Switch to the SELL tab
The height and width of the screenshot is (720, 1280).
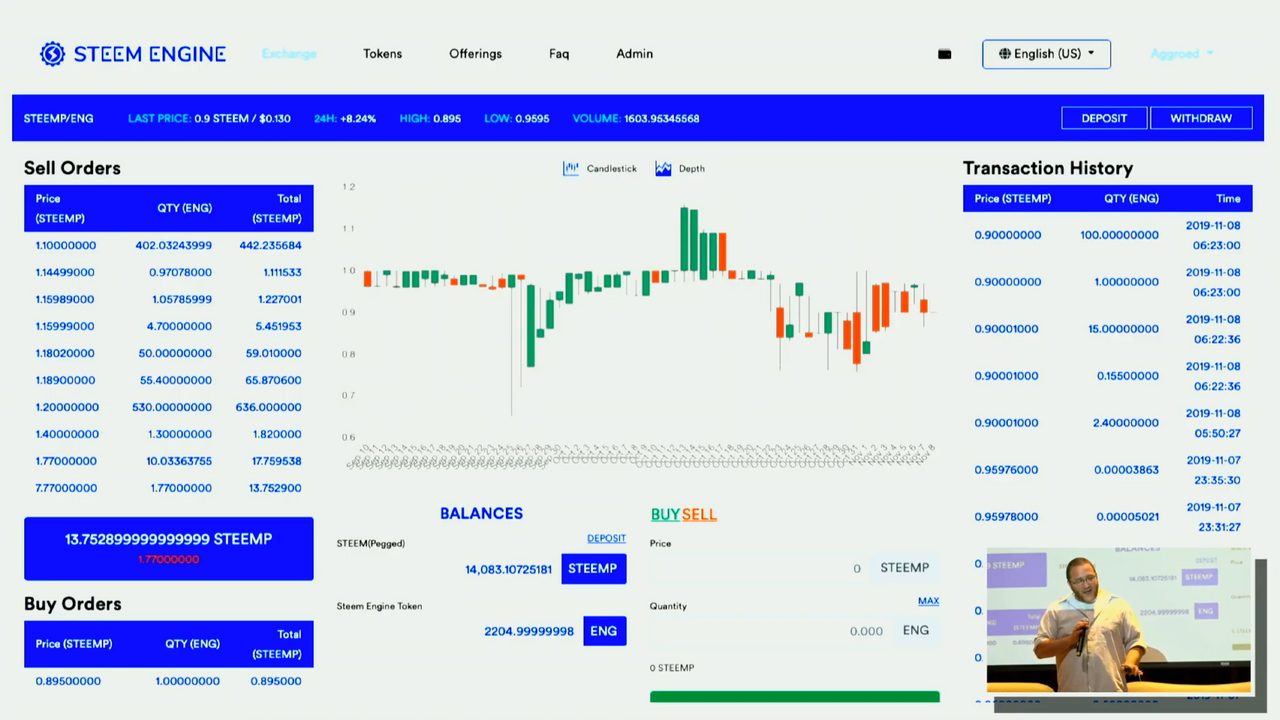click(699, 514)
